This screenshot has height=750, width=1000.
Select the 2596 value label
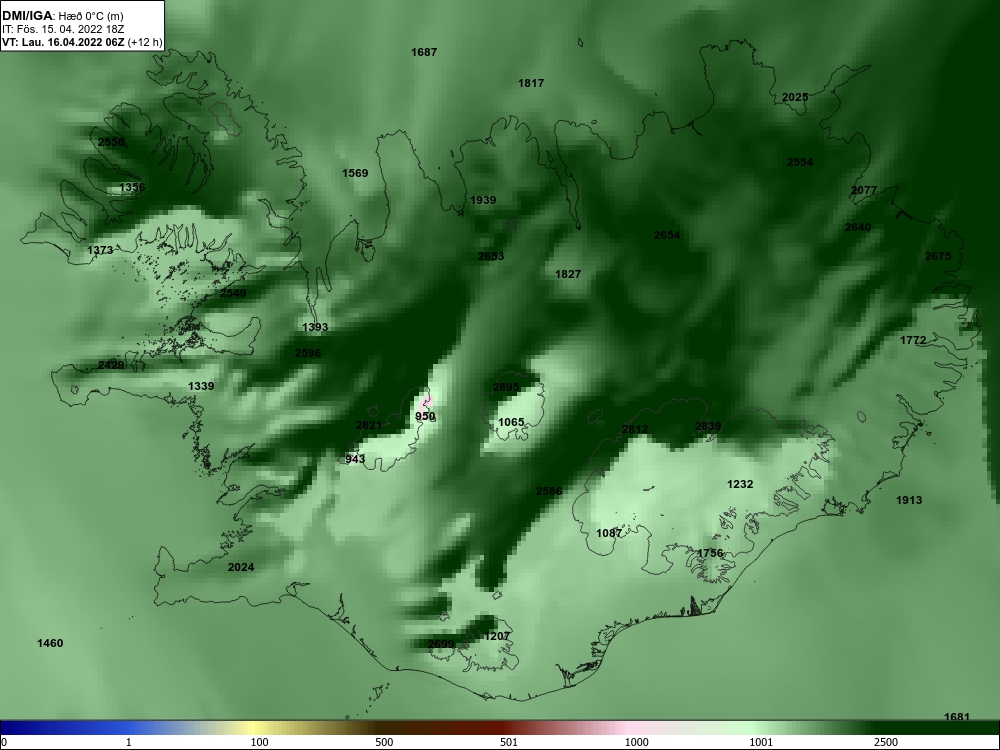(308, 353)
